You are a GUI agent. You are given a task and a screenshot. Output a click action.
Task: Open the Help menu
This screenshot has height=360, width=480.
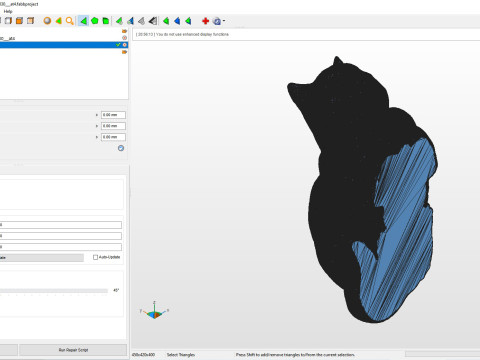coord(8,11)
